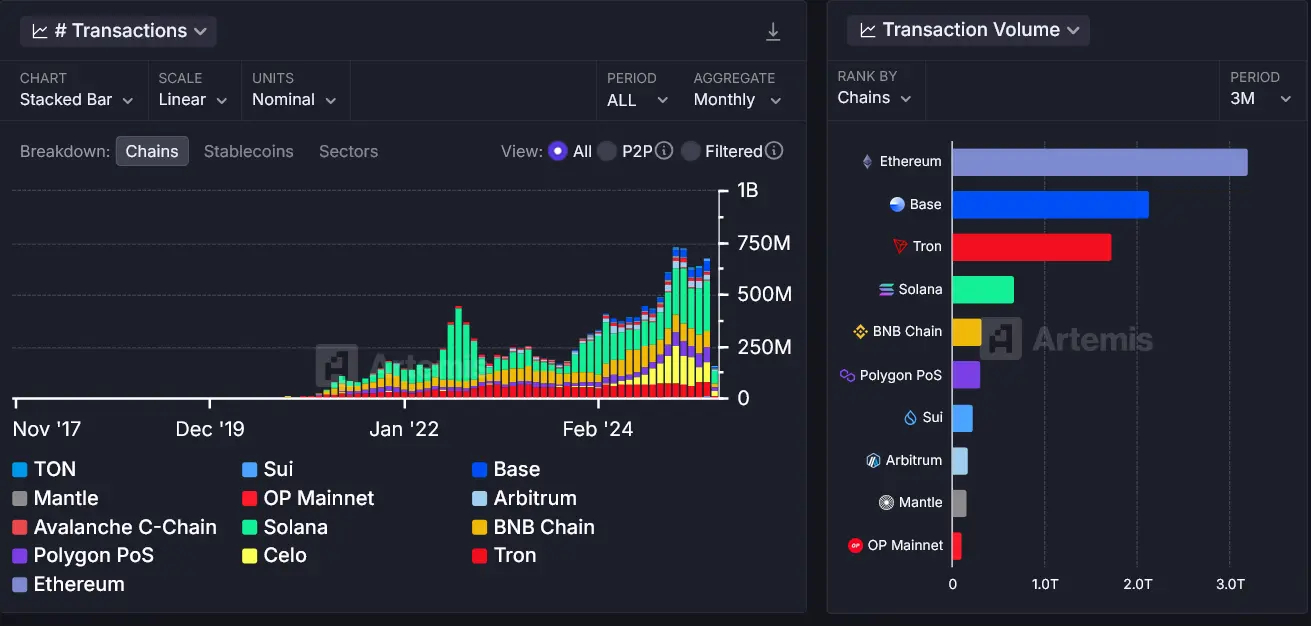The width and height of the screenshot is (1311, 626).
Task: Toggle Solana series in the legend
Action: pyautogui.click(x=285, y=527)
